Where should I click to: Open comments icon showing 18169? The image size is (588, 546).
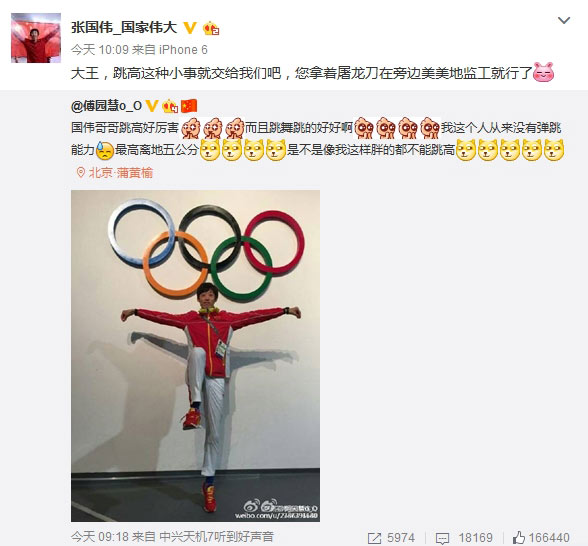442,538
